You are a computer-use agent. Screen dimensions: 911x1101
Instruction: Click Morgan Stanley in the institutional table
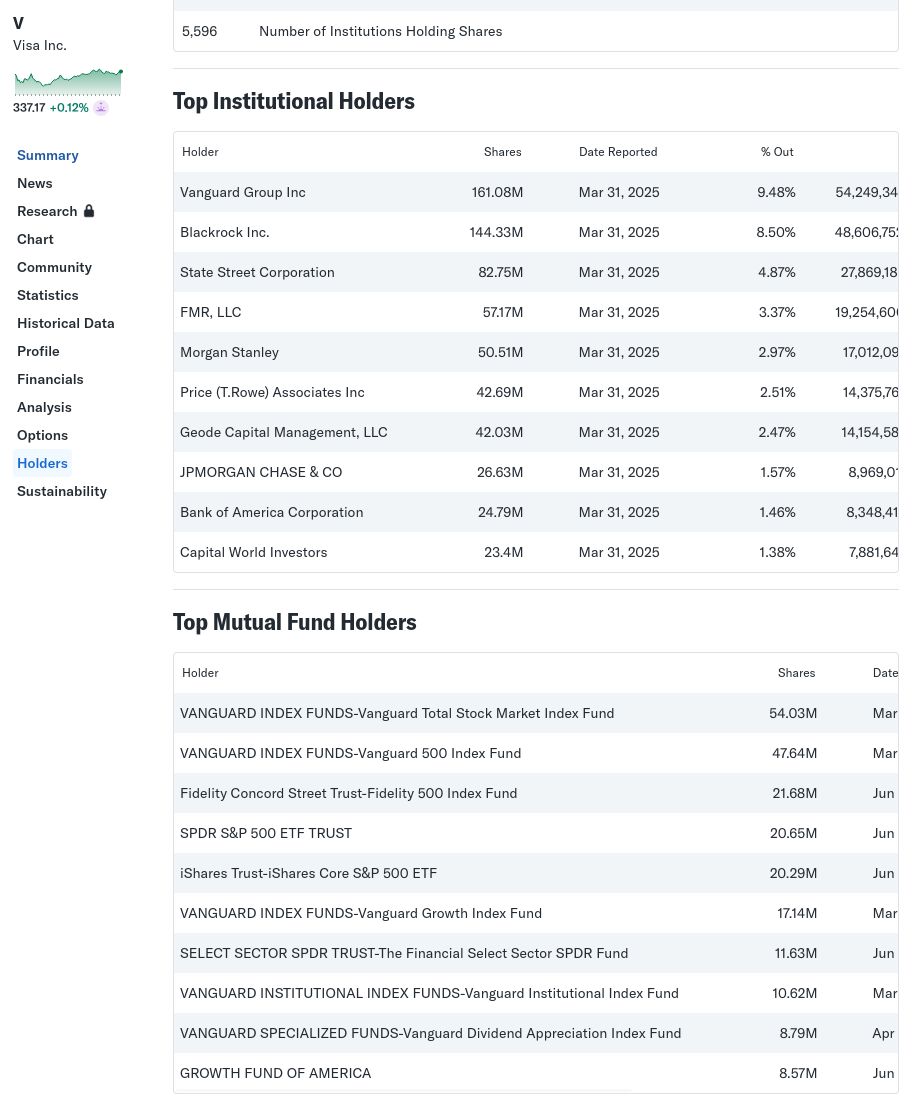click(229, 352)
